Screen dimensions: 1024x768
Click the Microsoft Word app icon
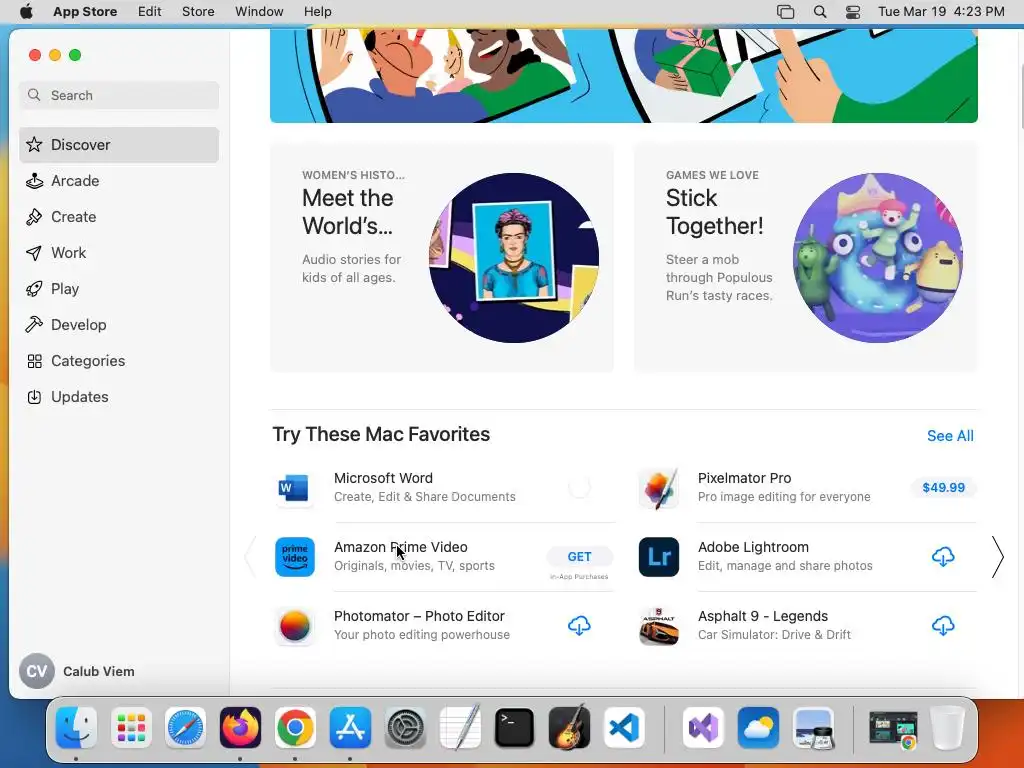[x=295, y=488]
